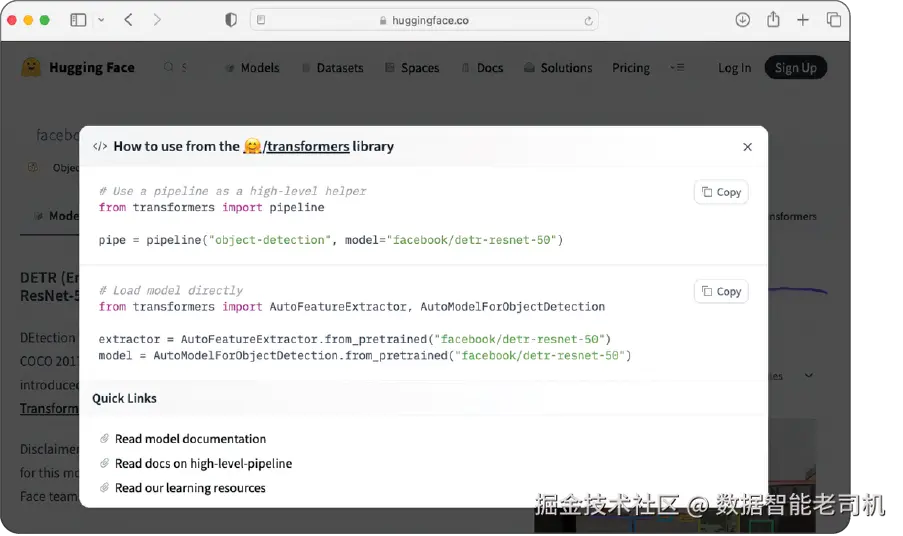Go back with the browser back arrow
This screenshot has width=903, height=536.
(128, 20)
